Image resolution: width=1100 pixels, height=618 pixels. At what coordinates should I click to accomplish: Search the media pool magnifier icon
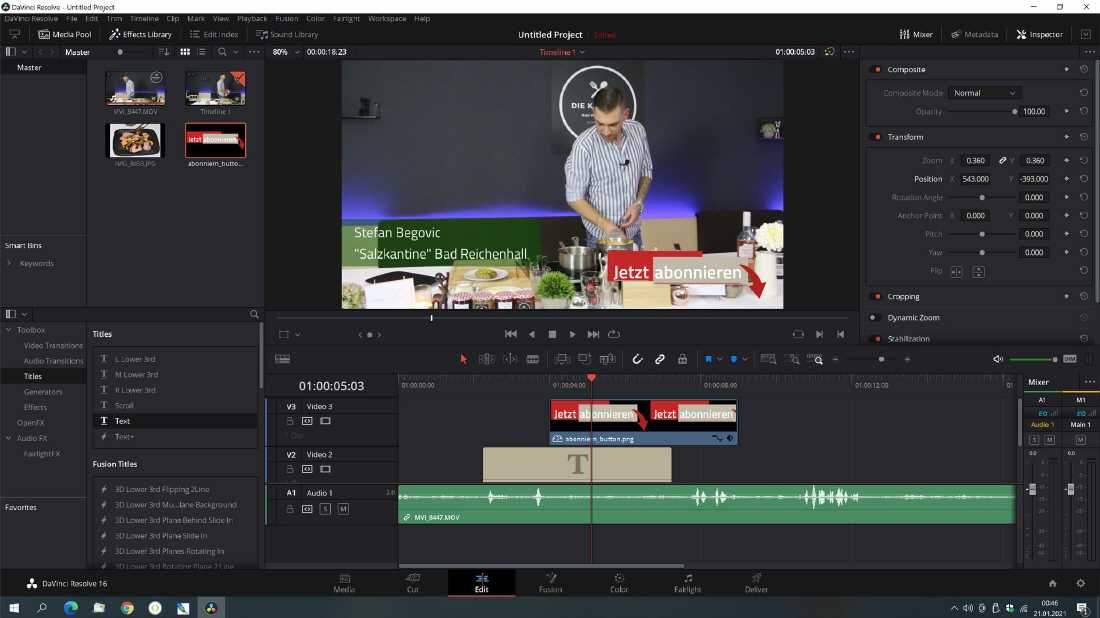click(x=222, y=52)
